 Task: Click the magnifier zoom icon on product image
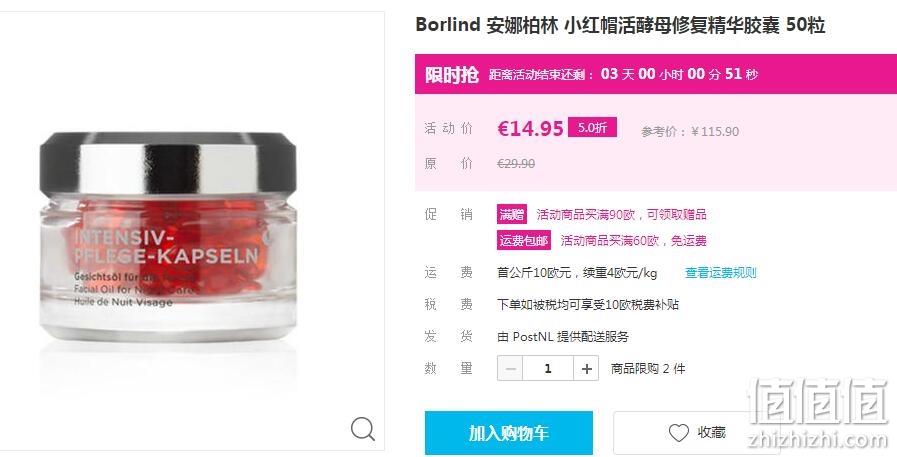pos(363,428)
